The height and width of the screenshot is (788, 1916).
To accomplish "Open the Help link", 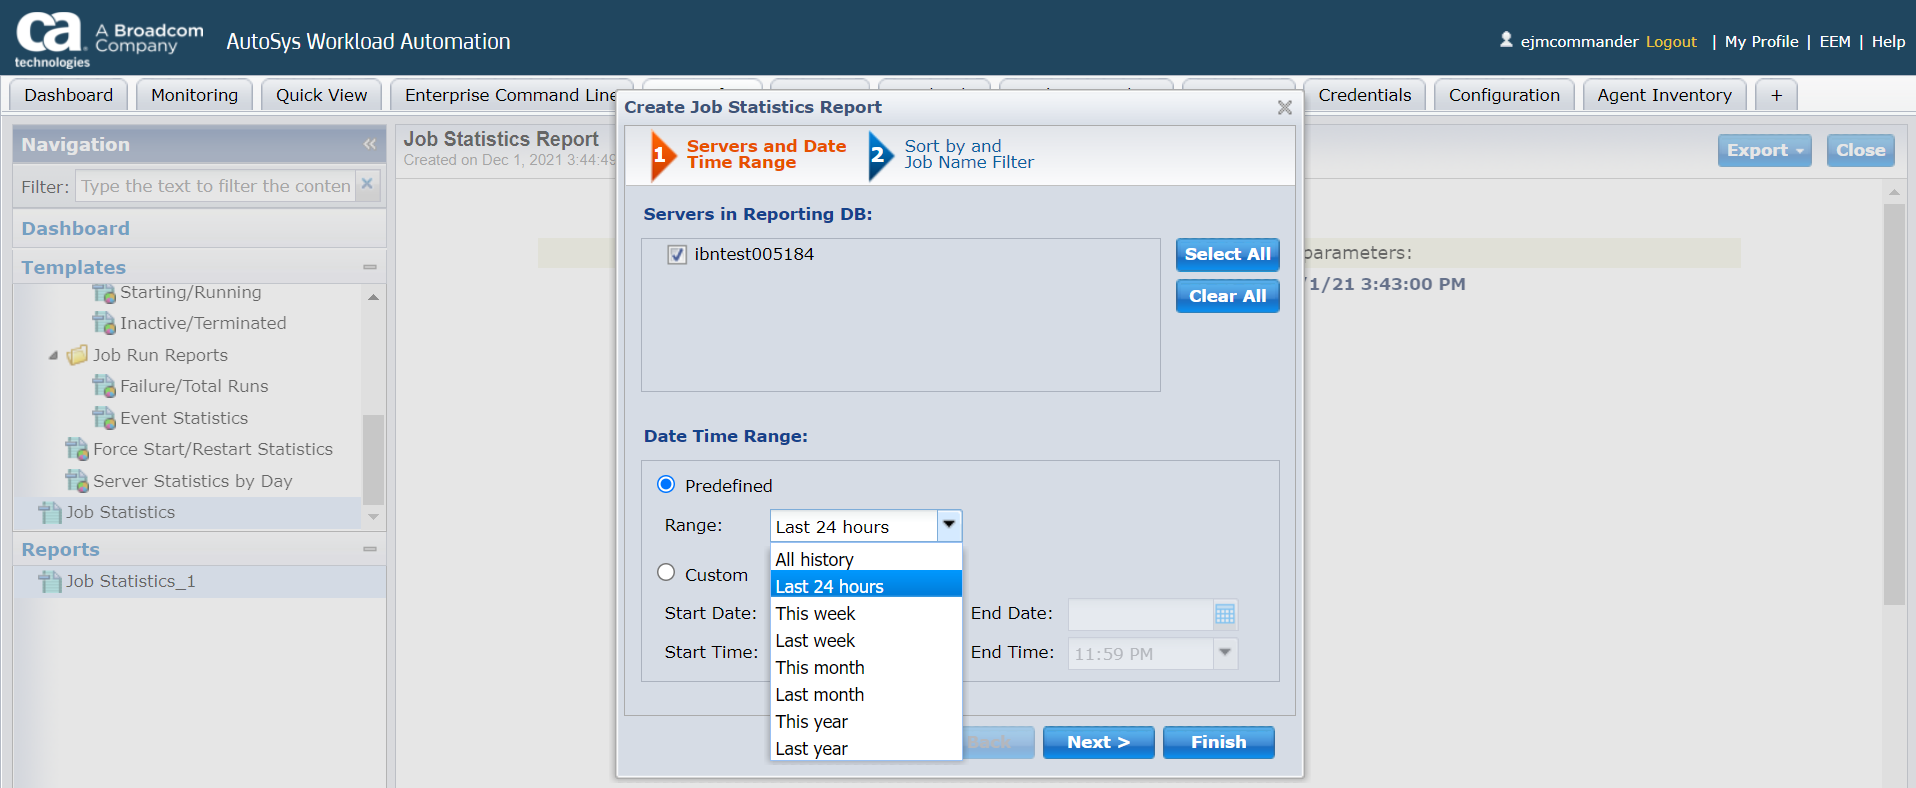I will click(1888, 41).
